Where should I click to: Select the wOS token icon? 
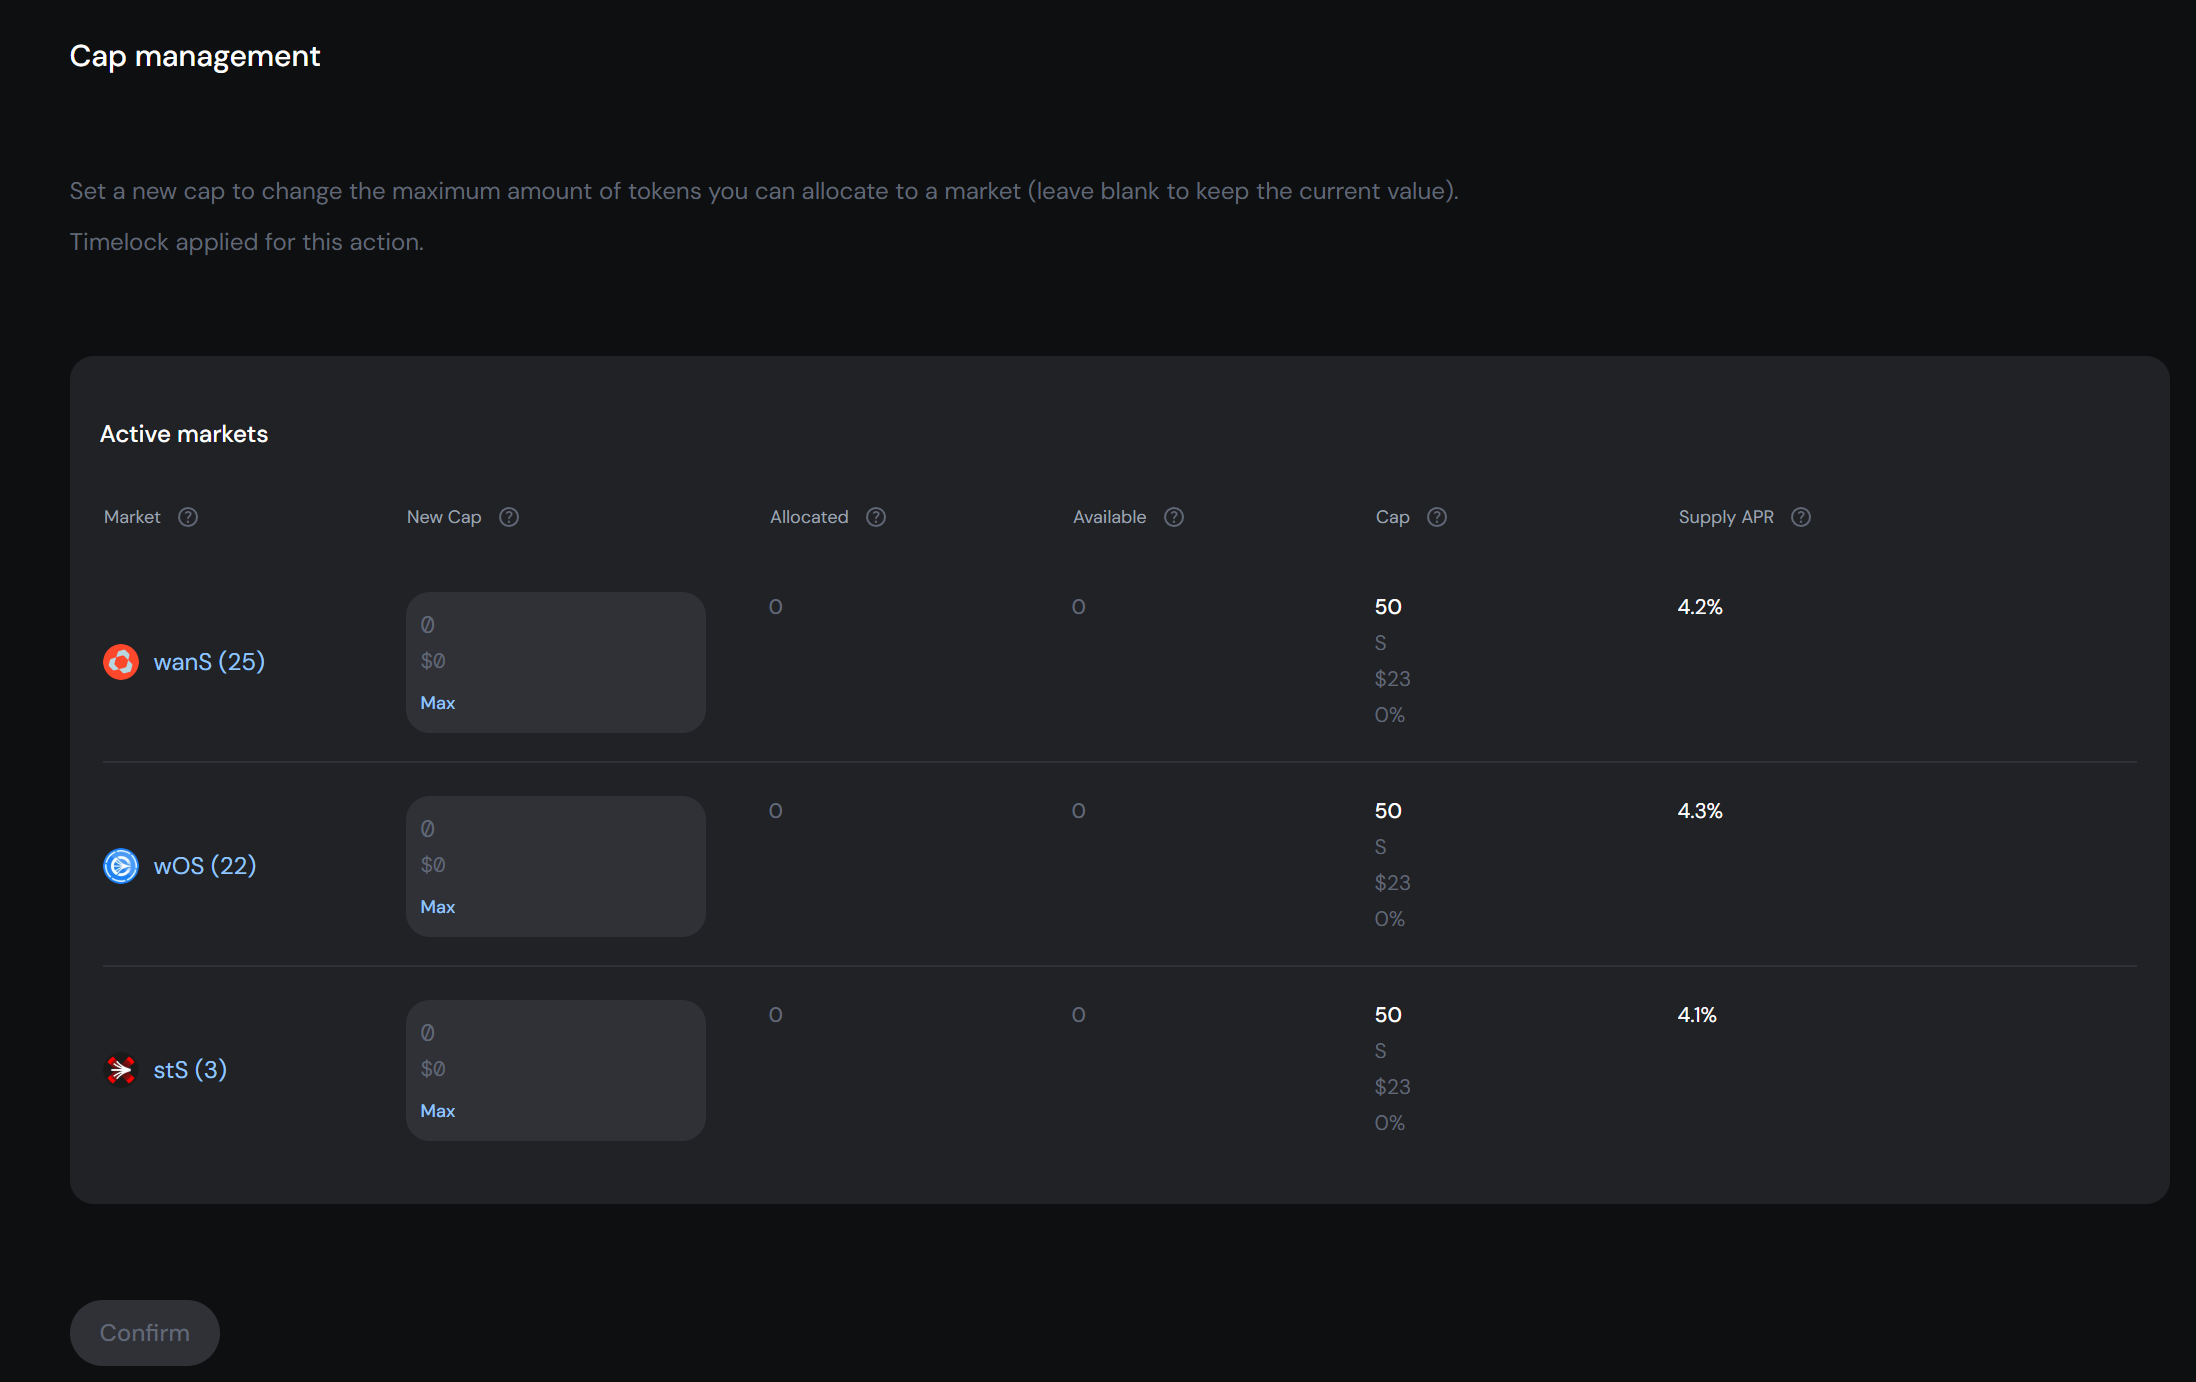(x=121, y=866)
